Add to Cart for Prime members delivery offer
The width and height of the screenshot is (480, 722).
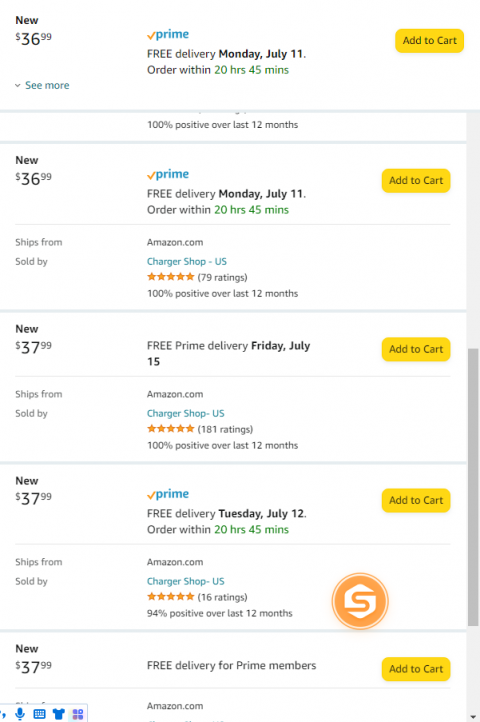click(x=416, y=669)
